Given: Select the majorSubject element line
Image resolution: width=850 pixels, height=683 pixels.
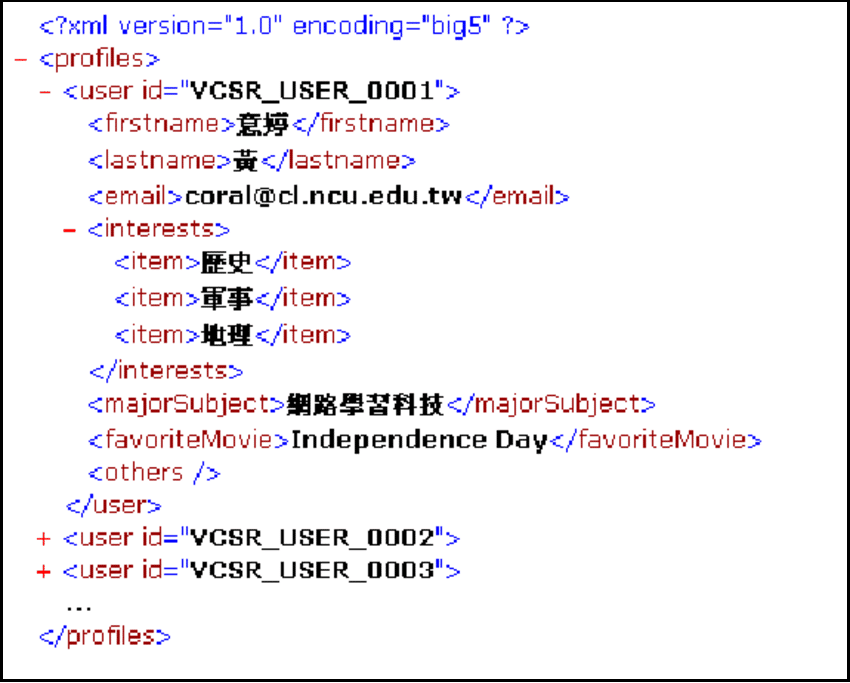Looking at the screenshot, I should click(372, 404).
